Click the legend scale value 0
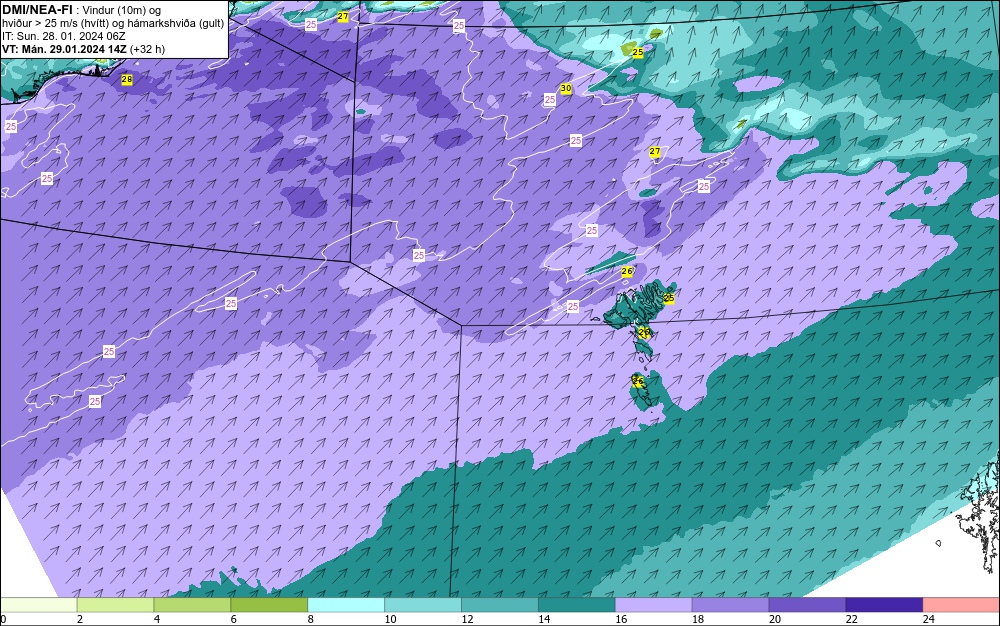This screenshot has width=1000, height=626. (x=3, y=619)
